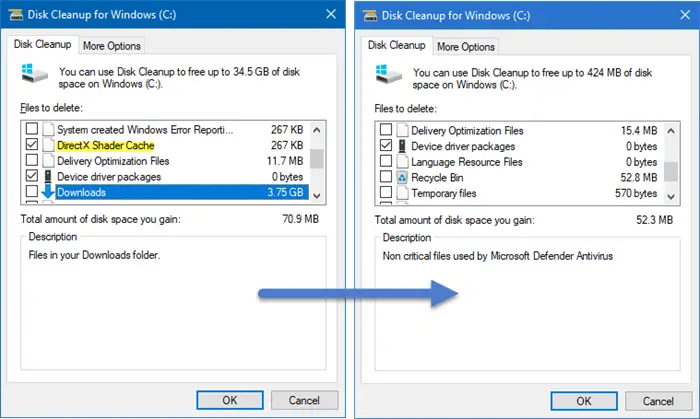Click scroll up arrow in left file list
Screen dimensions: 700x419
point(317,130)
